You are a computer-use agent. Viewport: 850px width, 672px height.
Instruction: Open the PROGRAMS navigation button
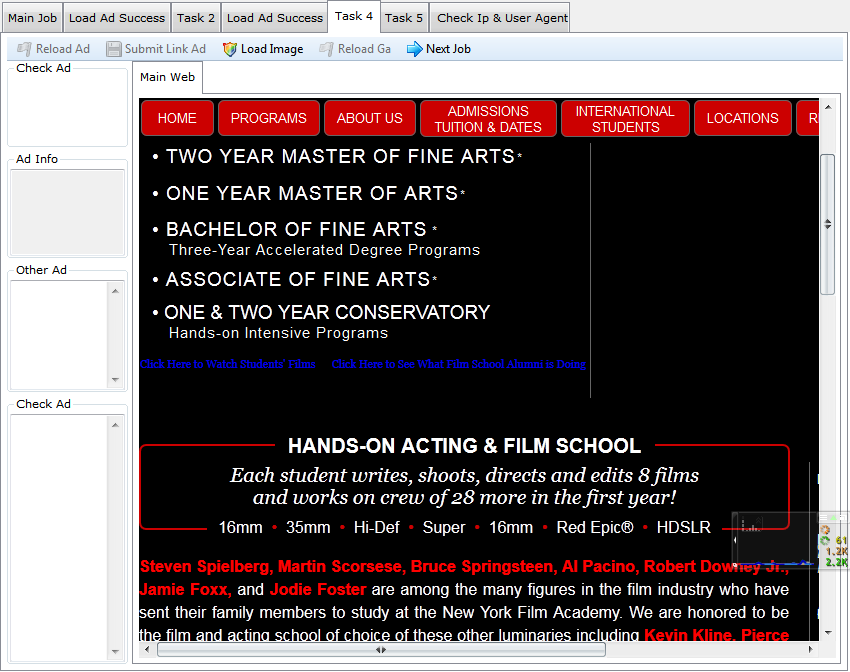(x=269, y=118)
